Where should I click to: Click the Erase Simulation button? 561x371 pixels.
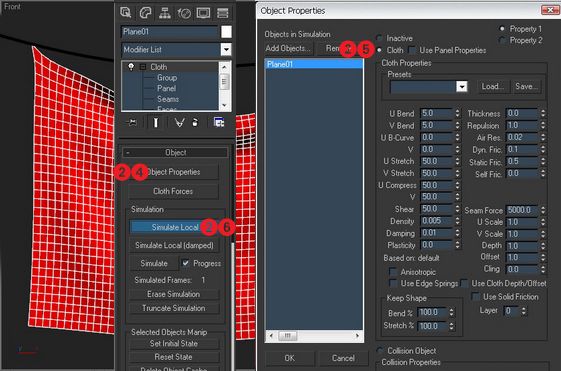(x=174, y=294)
